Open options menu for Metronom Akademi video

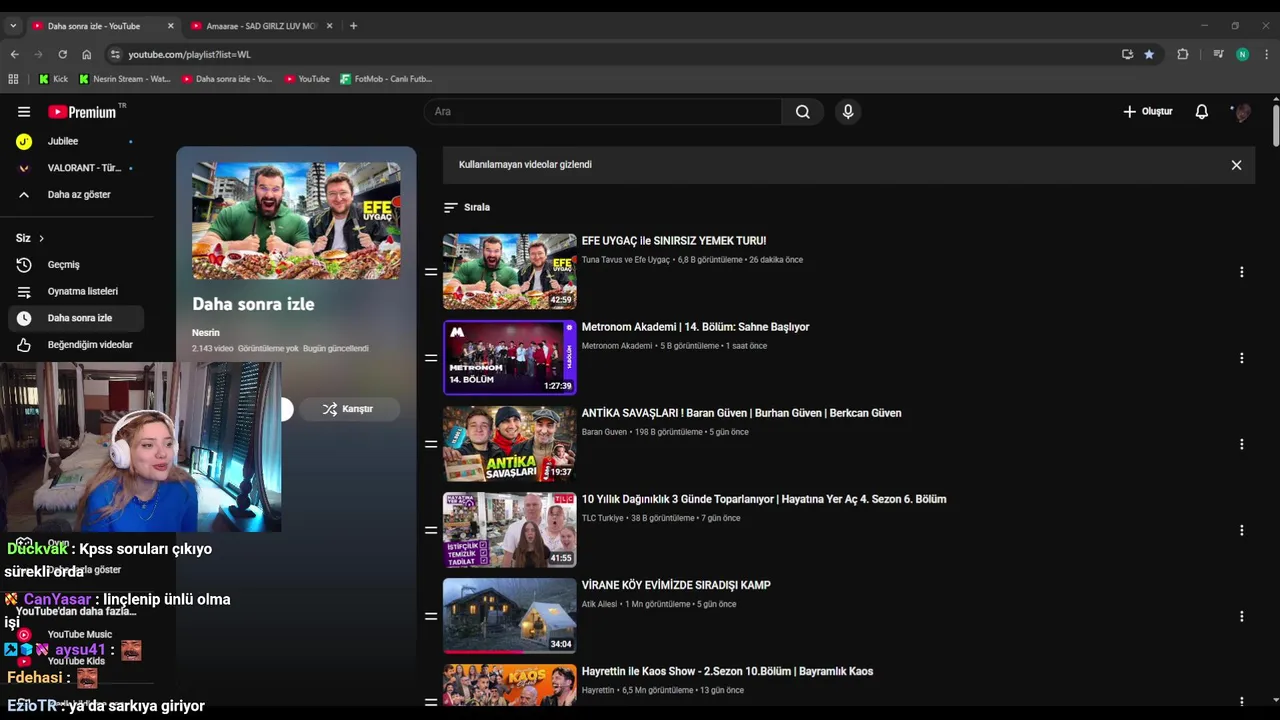pyautogui.click(x=1241, y=358)
